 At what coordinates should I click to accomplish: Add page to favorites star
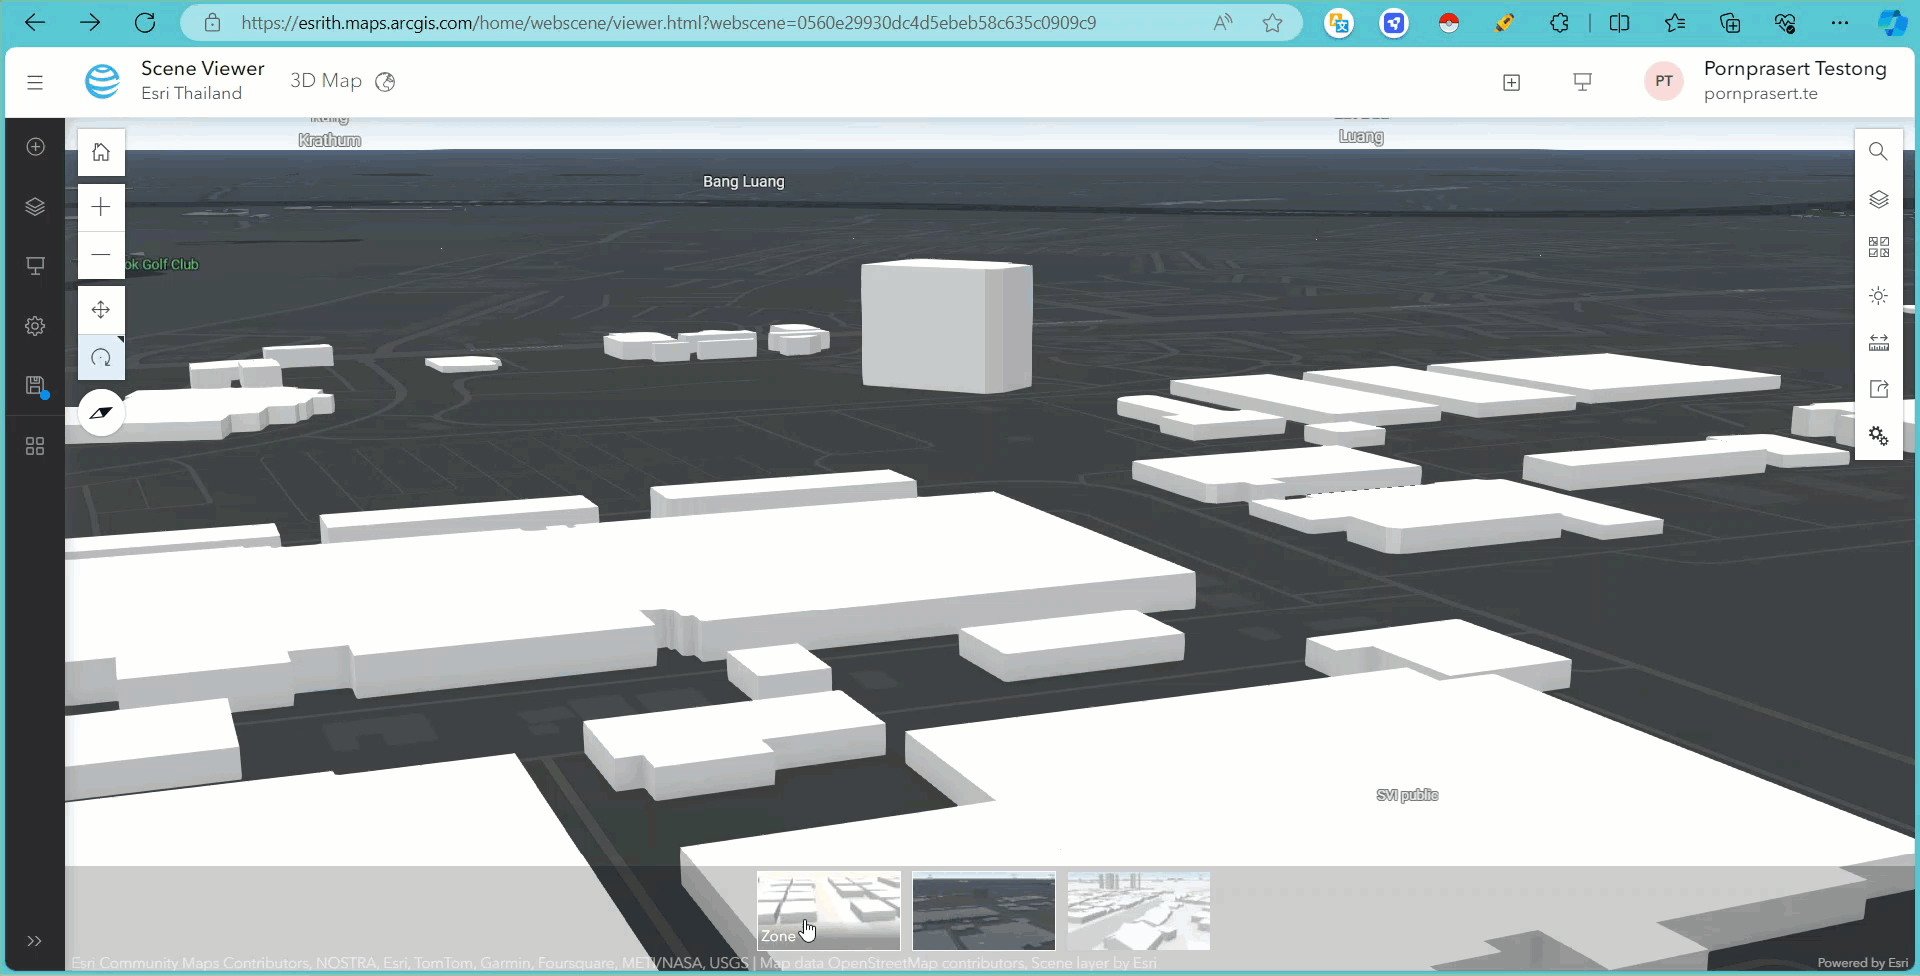[x=1272, y=23]
